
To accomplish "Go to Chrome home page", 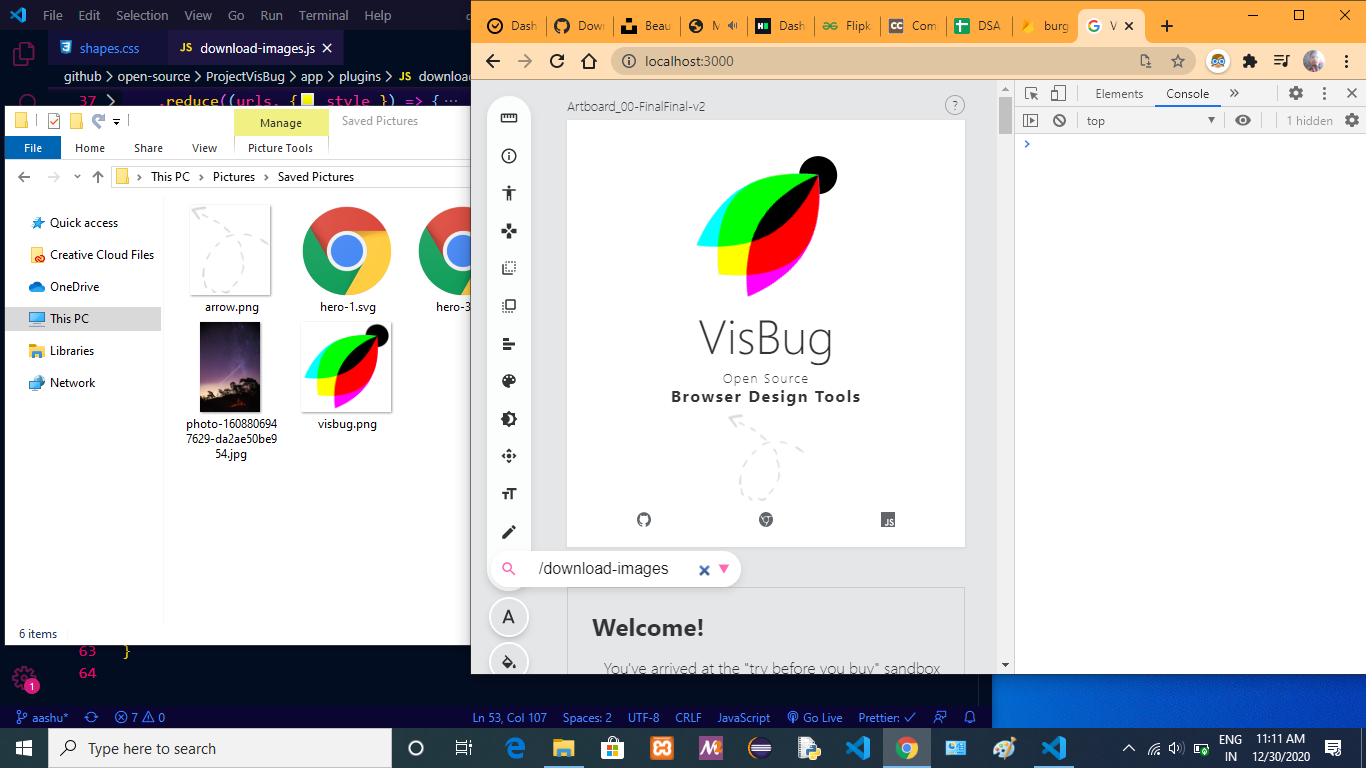I will pyautogui.click(x=589, y=61).
